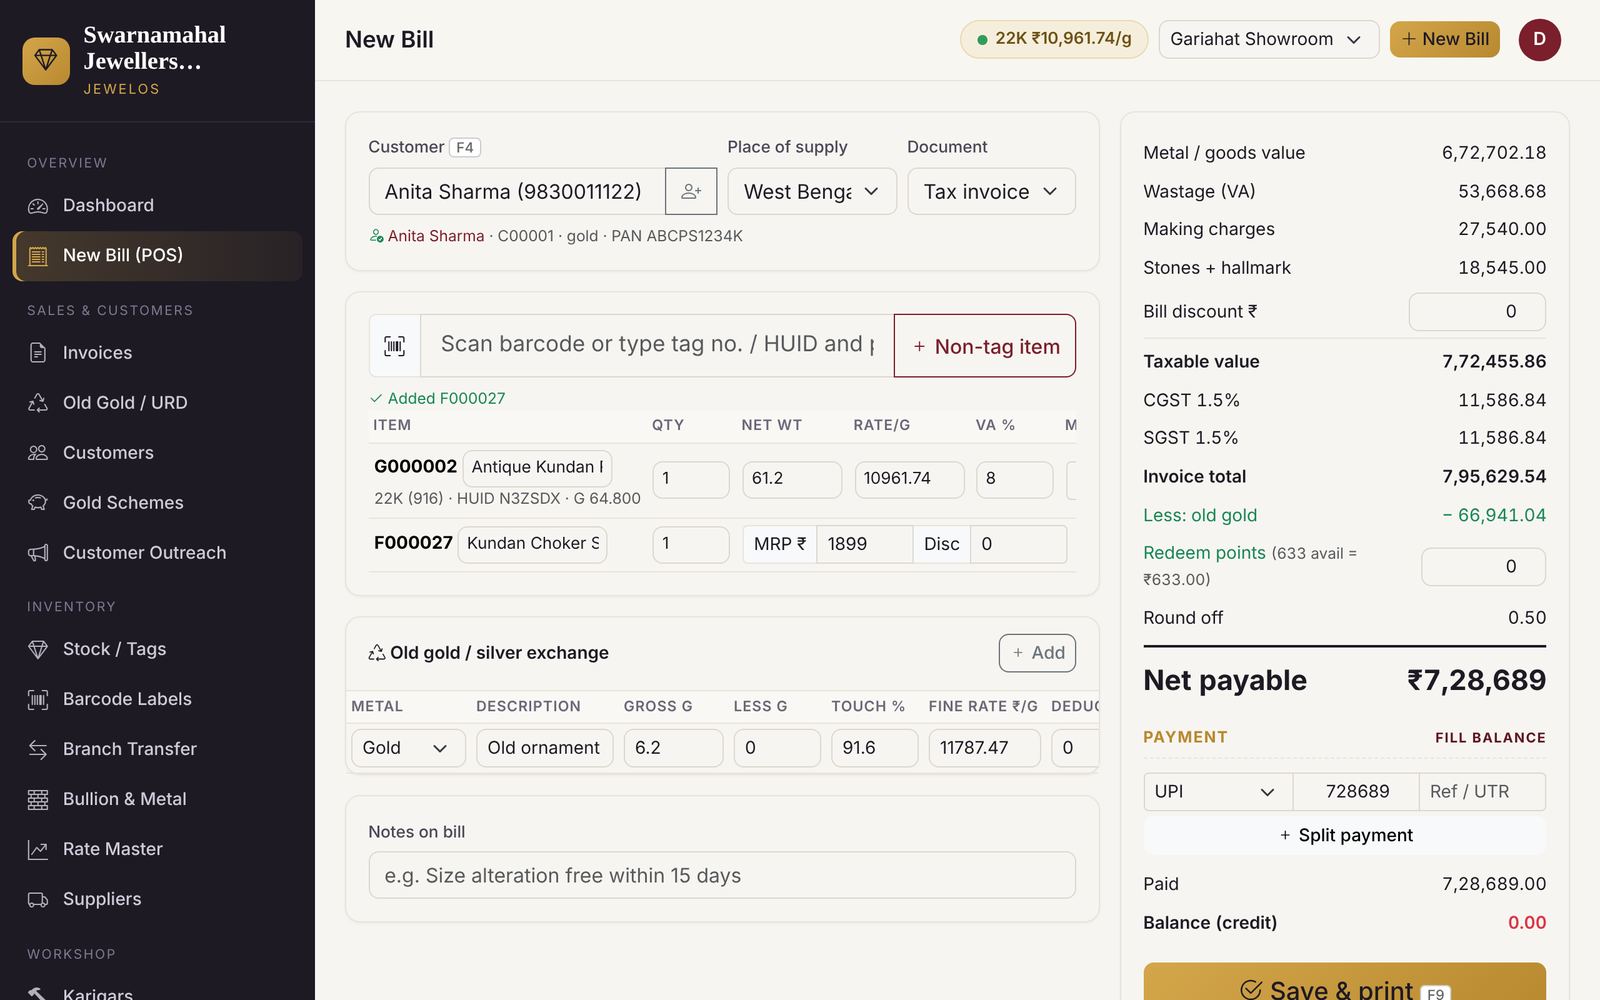Click the customer search field
Screen dimensions: 1600x1000
click(x=517, y=191)
